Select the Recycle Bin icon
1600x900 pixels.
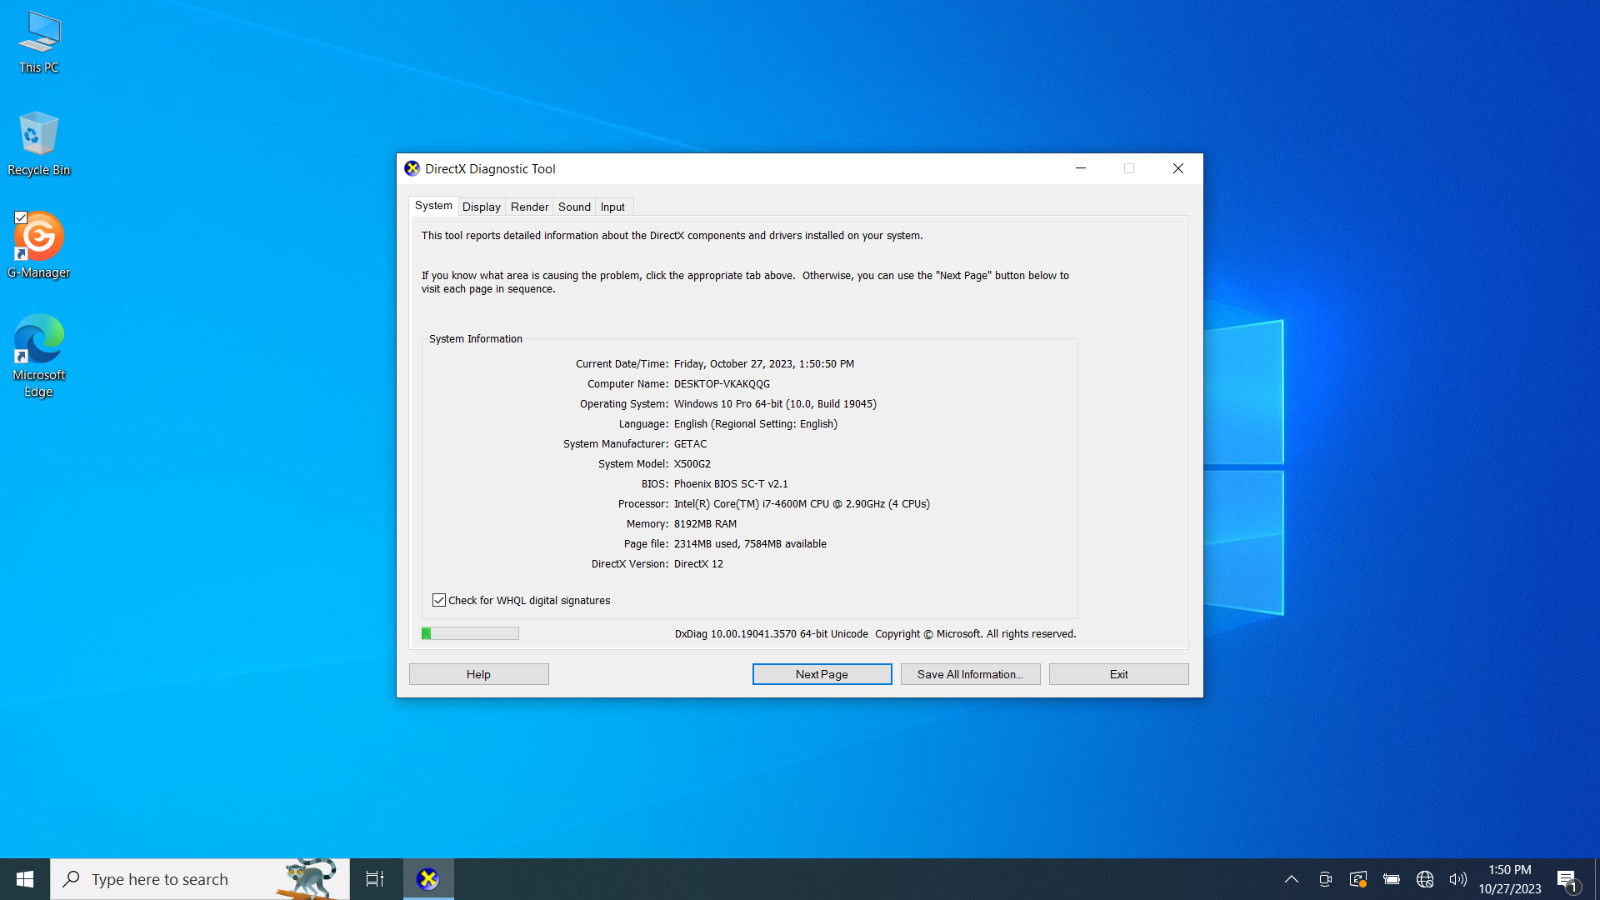click(39, 144)
